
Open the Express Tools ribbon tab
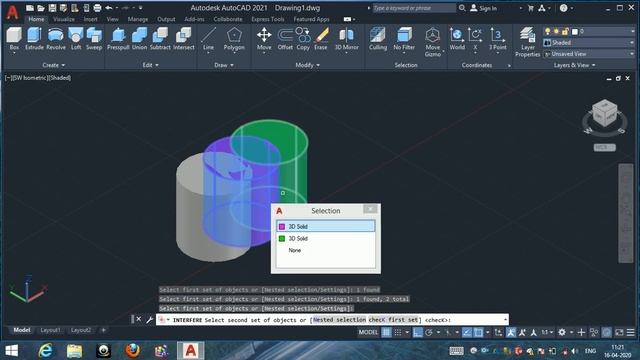pos(268,19)
